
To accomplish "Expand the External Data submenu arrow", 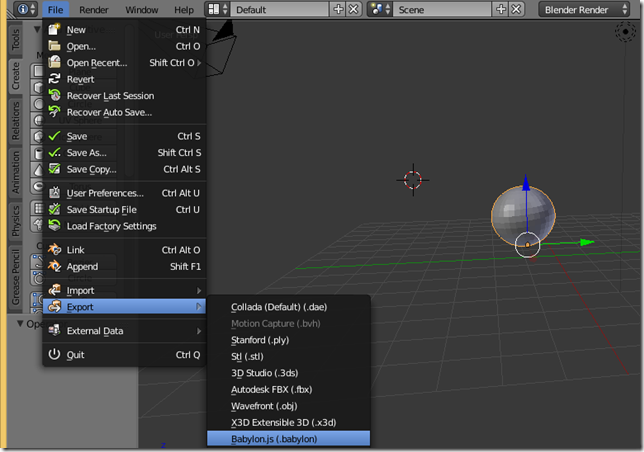I will [x=199, y=330].
